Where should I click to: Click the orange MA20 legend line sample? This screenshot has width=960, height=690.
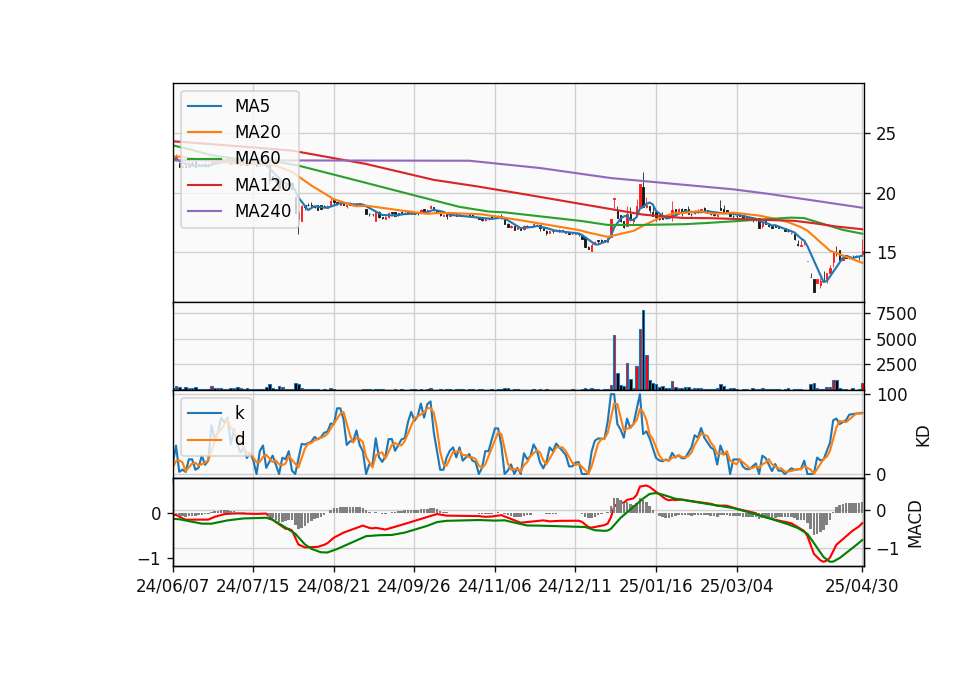click(204, 132)
